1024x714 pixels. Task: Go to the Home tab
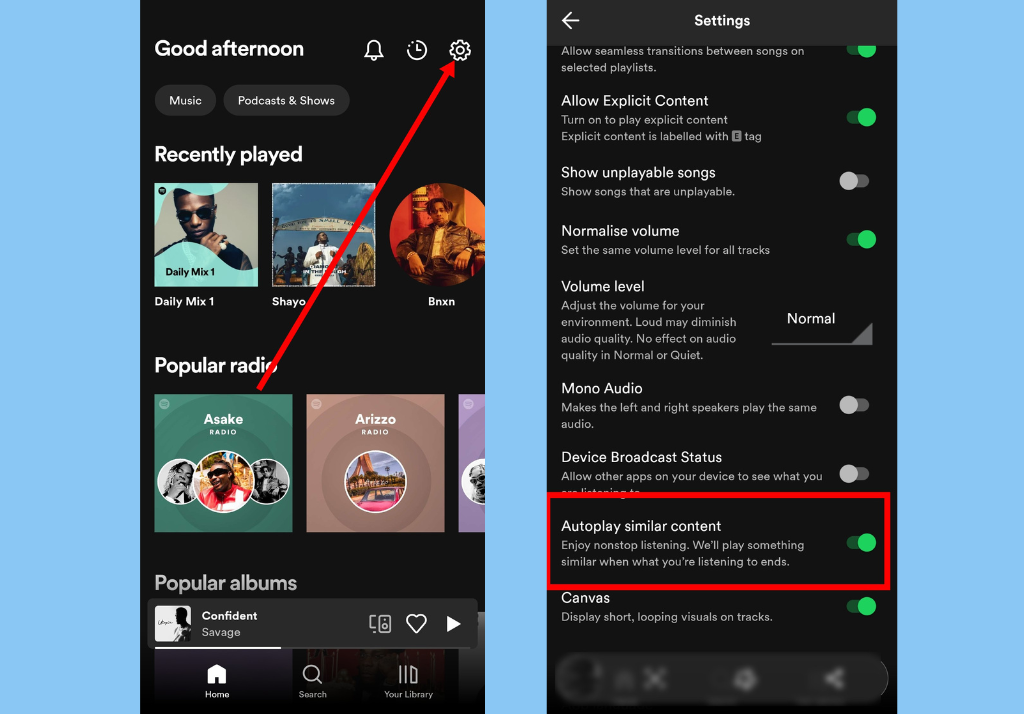pos(217,681)
